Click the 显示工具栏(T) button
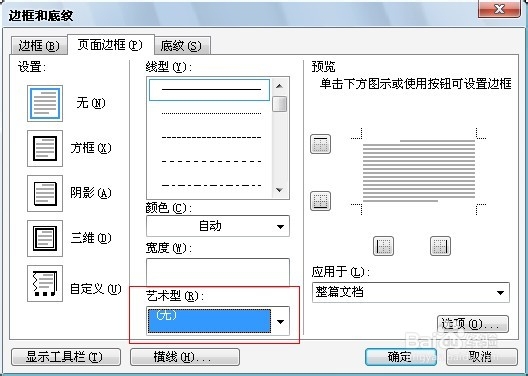This screenshot has width=528, height=376. click(66, 357)
